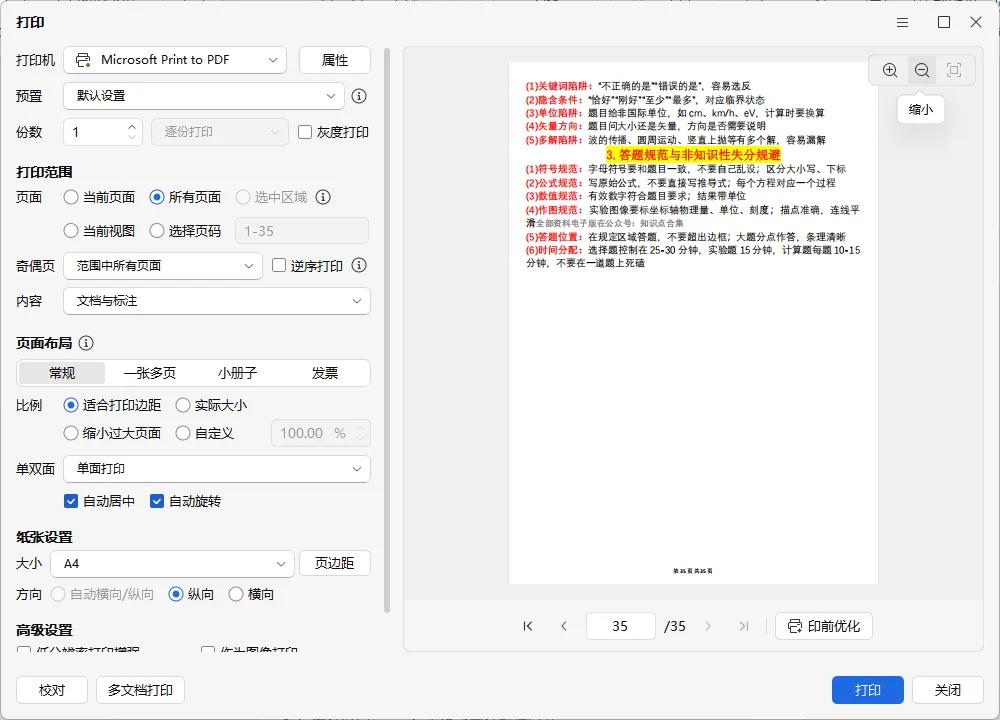1000x720 pixels.
Task: Click the info icon beside 预置 dropdown
Action: pyautogui.click(x=359, y=96)
